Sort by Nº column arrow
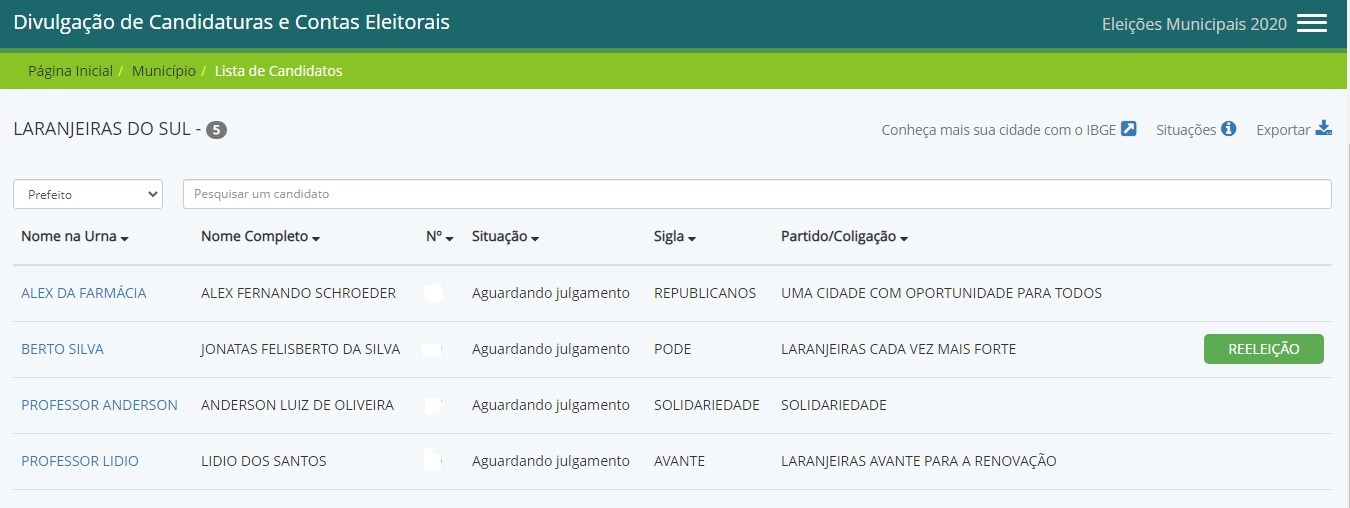This screenshot has height=508, width=1350. point(449,238)
